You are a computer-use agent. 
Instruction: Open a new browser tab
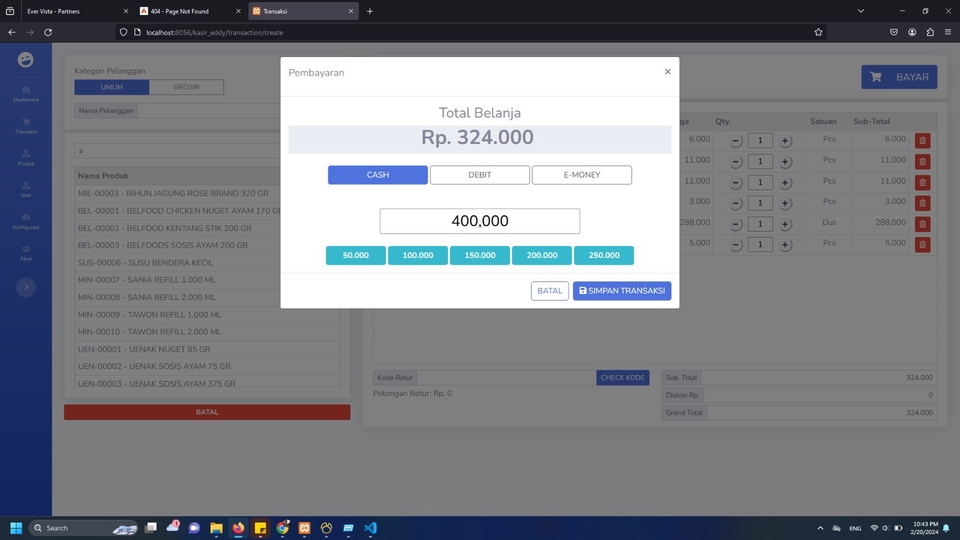click(x=370, y=11)
